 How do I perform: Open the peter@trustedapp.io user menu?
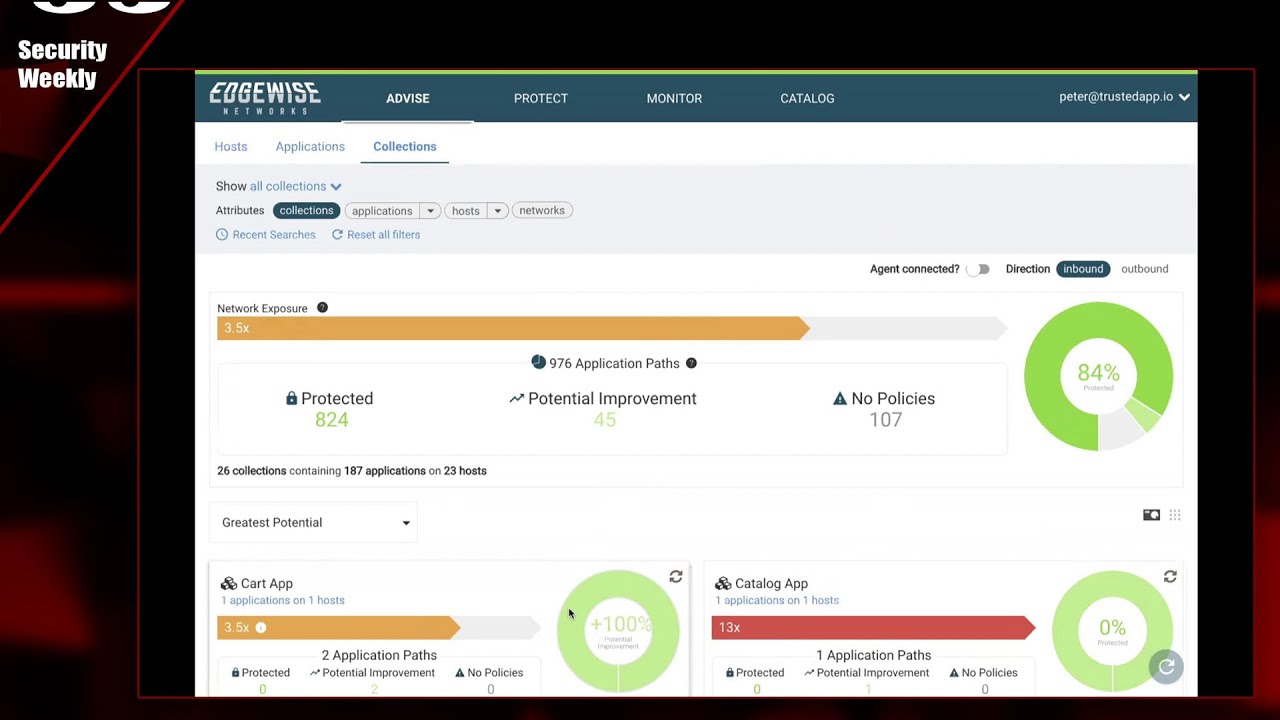(x=1124, y=97)
